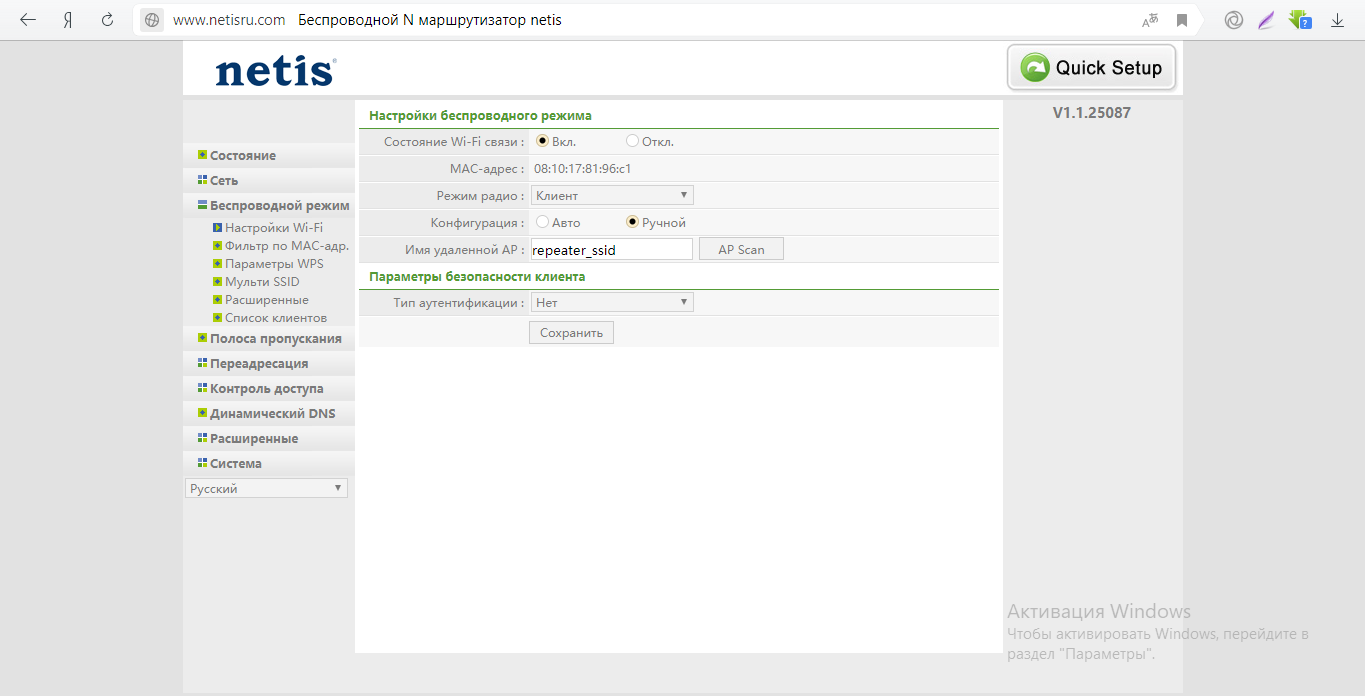This screenshot has width=1365, height=696.
Task: Open the Режим радио dropdown
Action: [612, 195]
